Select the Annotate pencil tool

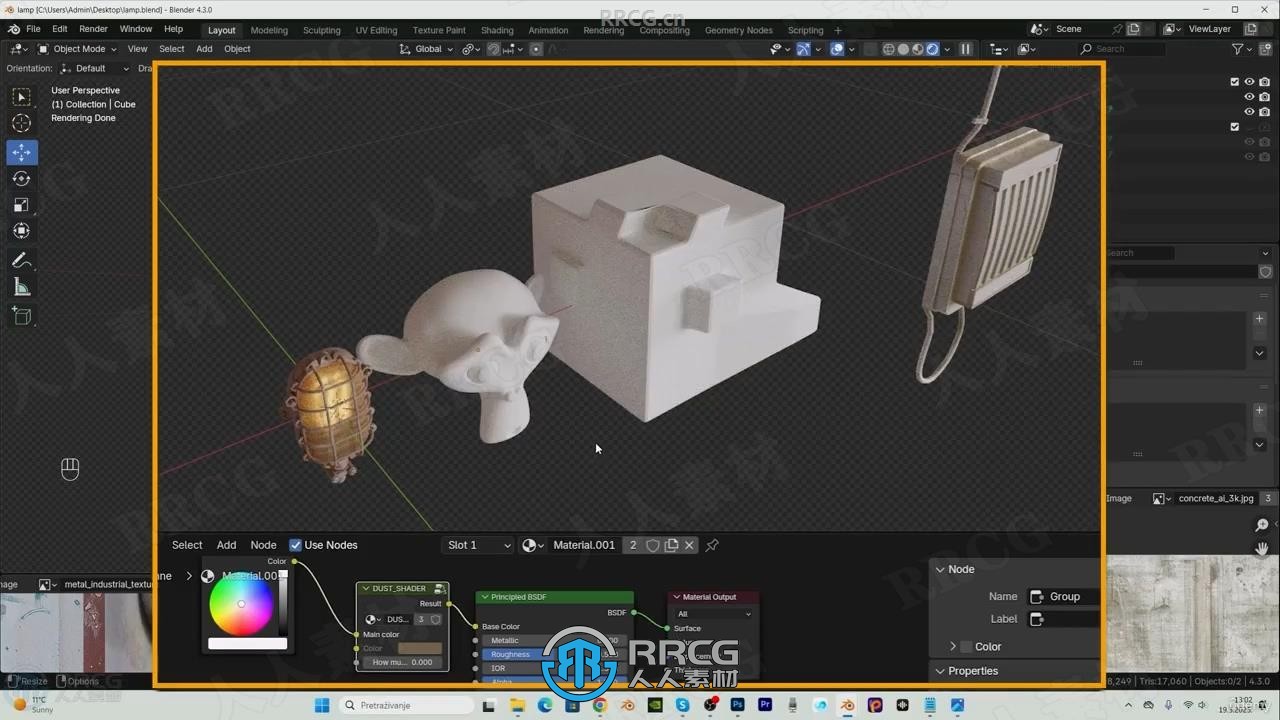click(21, 260)
